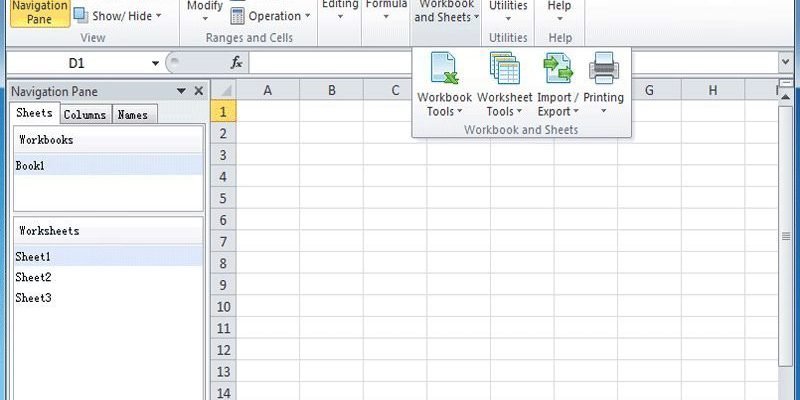Viewport: 800px width, 400px height.
Task: Click cell B3
Action: pos(332,155)
